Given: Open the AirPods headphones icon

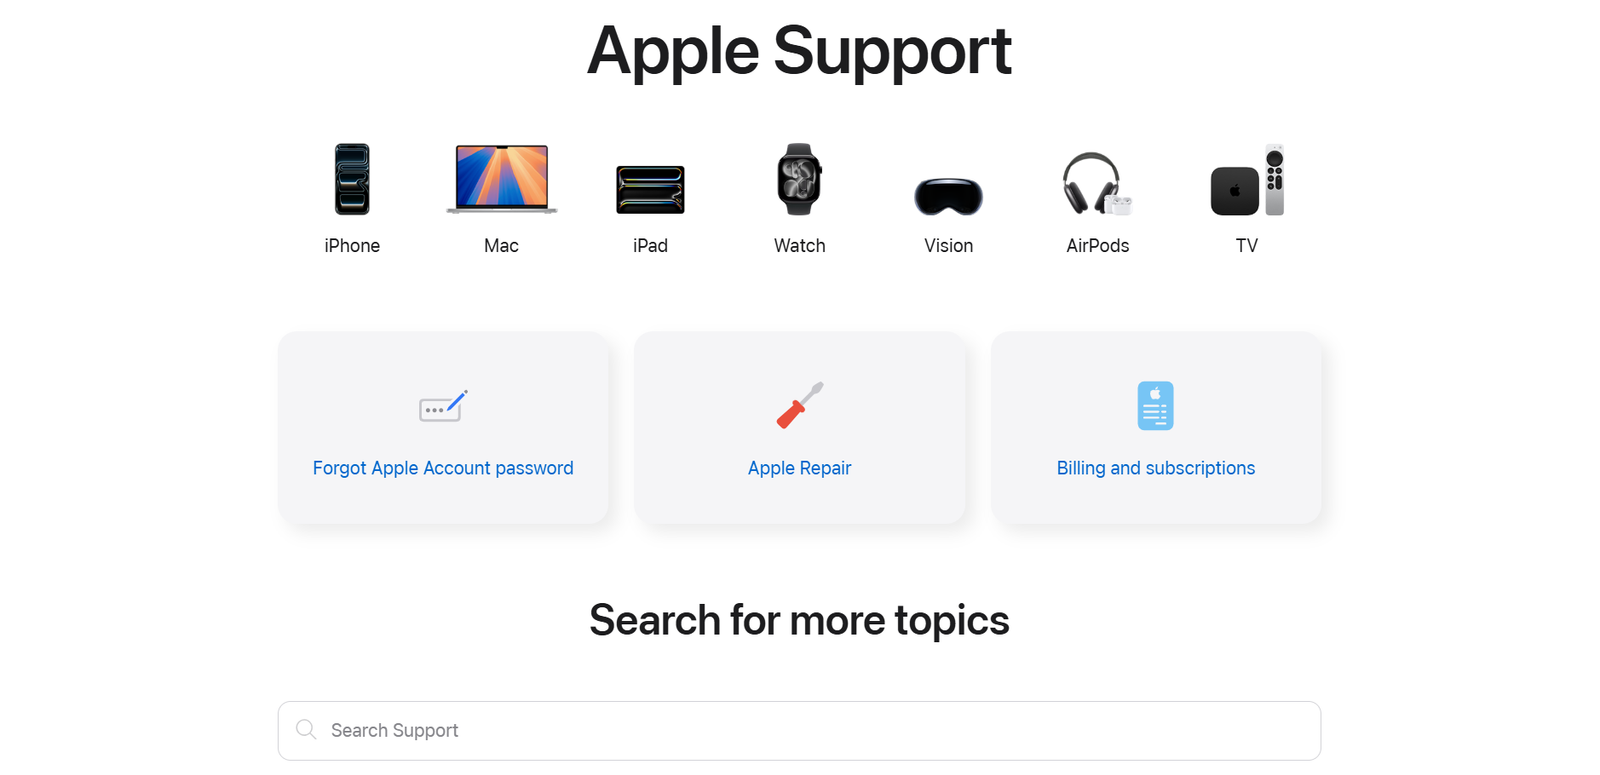Looking at the screenshot, I should coord(1097,183).
